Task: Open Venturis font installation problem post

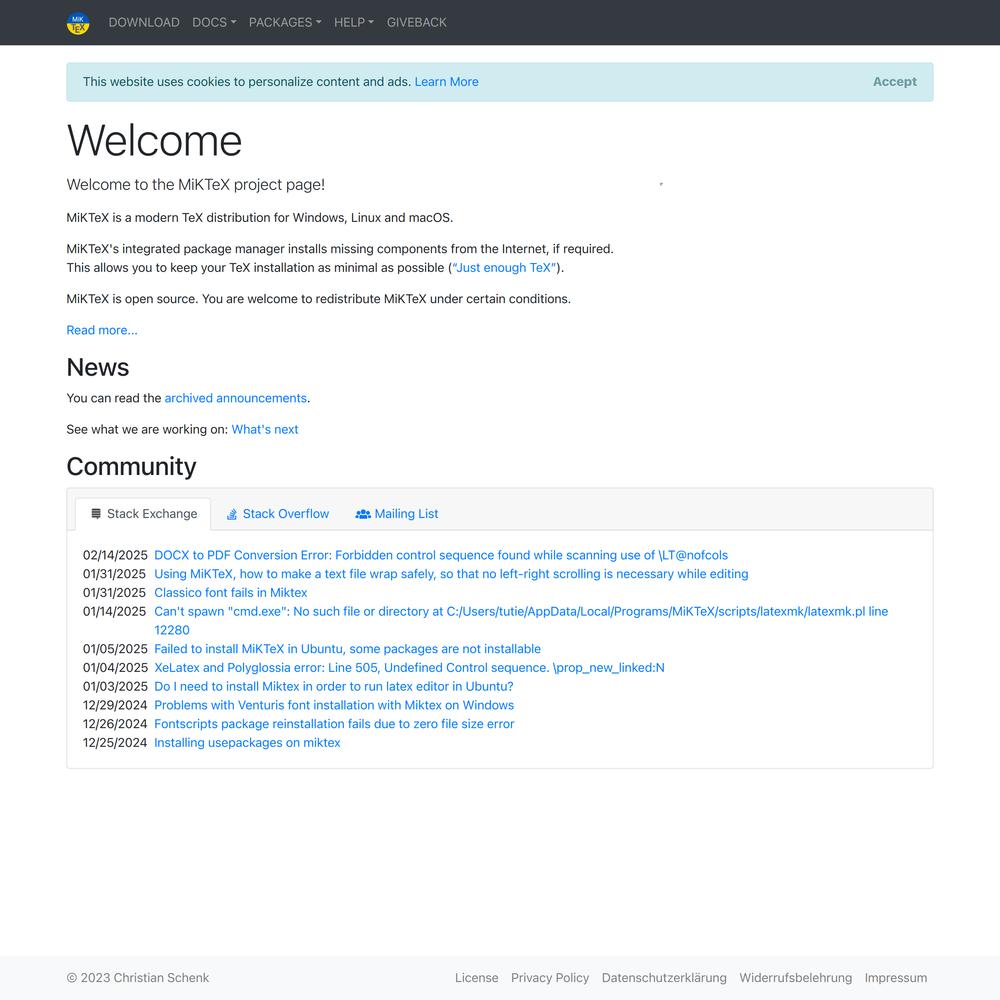Action: [334, 705]
